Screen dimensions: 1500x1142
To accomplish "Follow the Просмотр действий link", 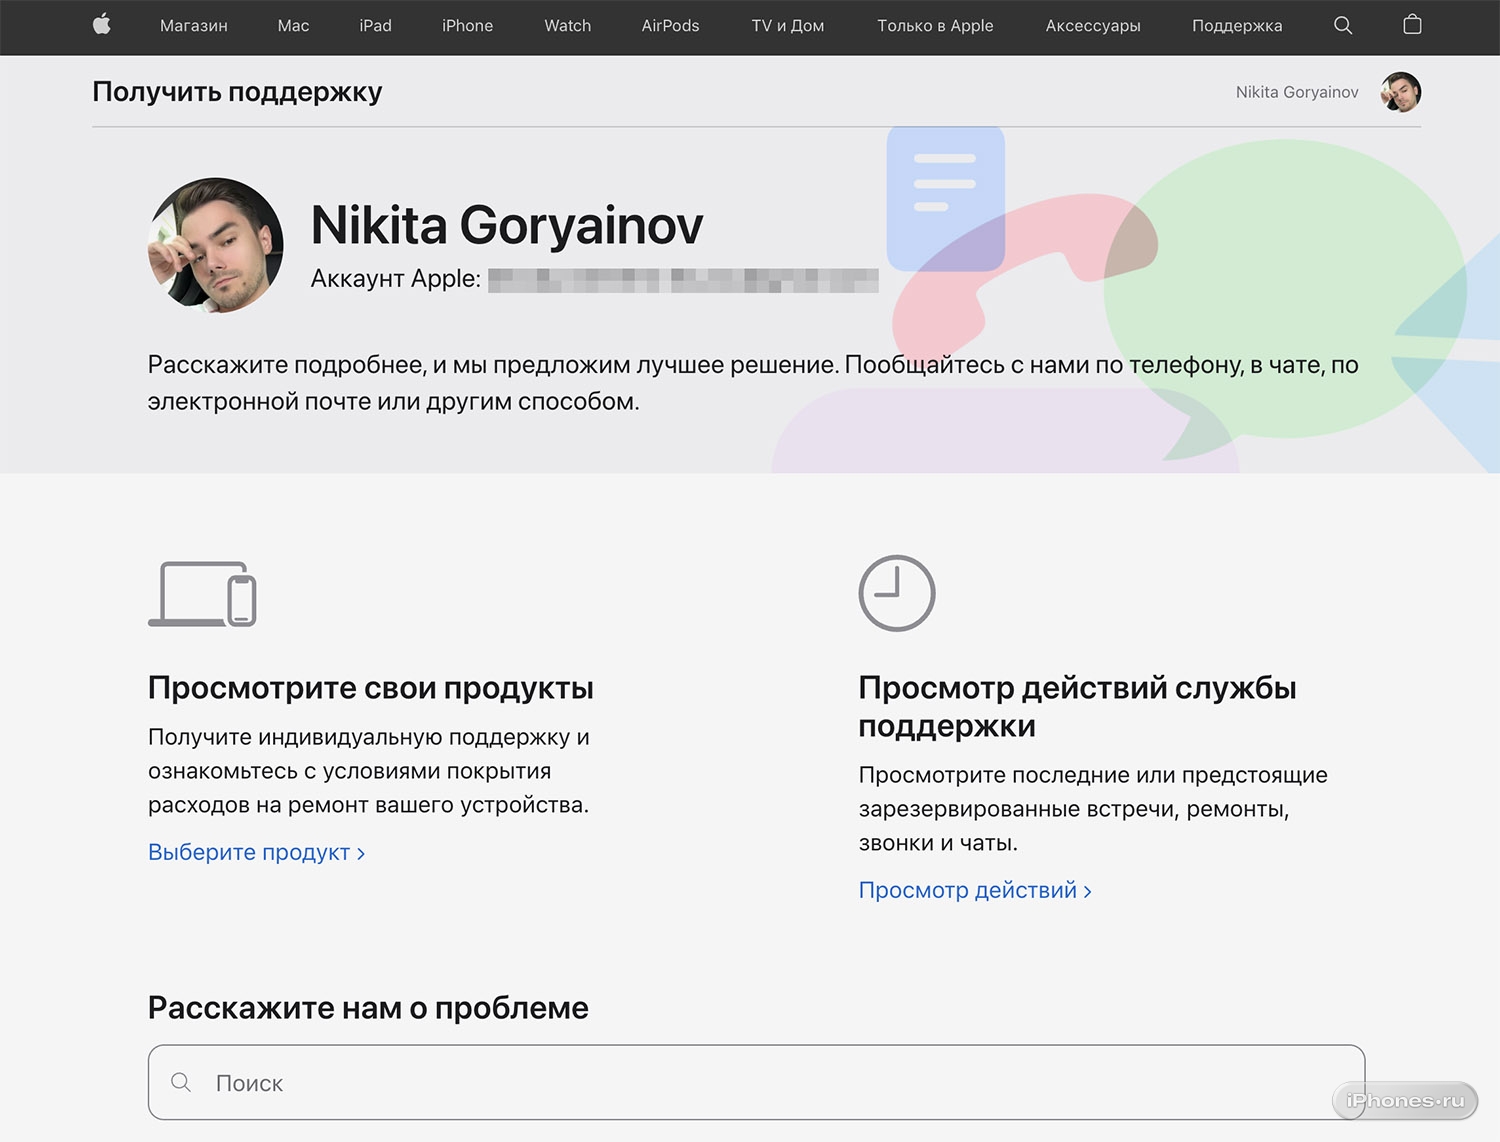I will pos(975,890).
